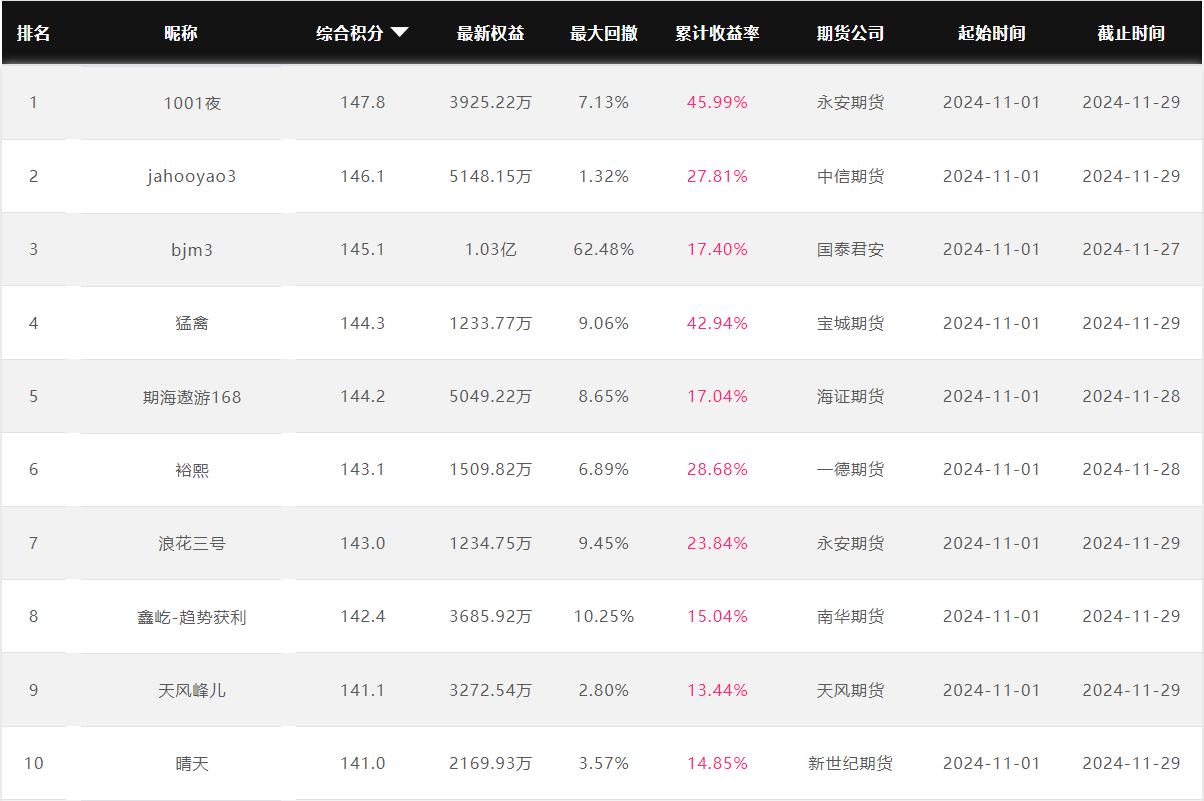The width and height of the screenshot is (1204, 801).
Task: Select the return 27.81% value
Action: pos(717,176)
